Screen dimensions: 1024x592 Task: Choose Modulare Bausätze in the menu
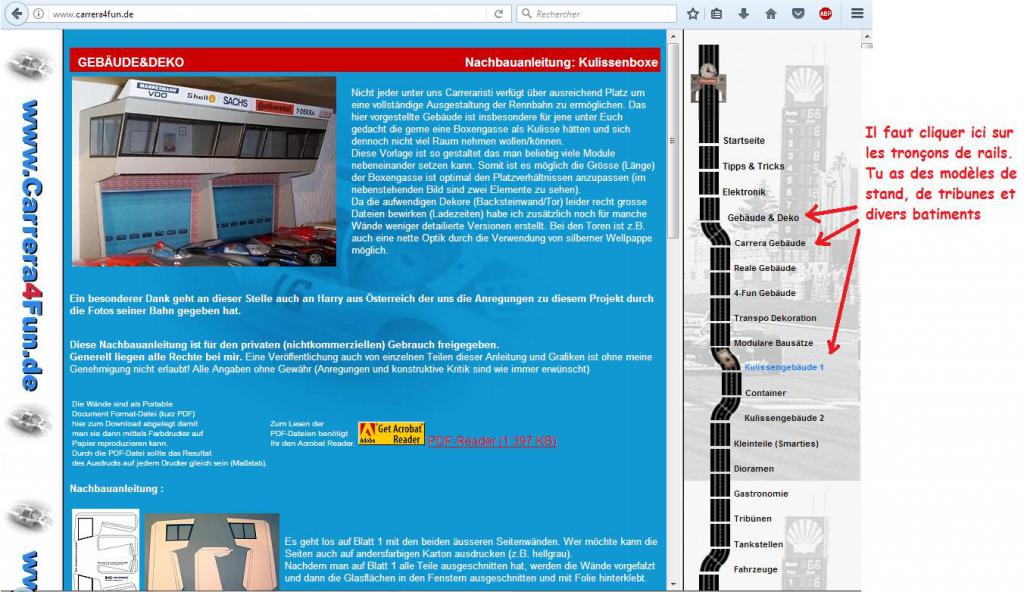(x=773, y=342)
